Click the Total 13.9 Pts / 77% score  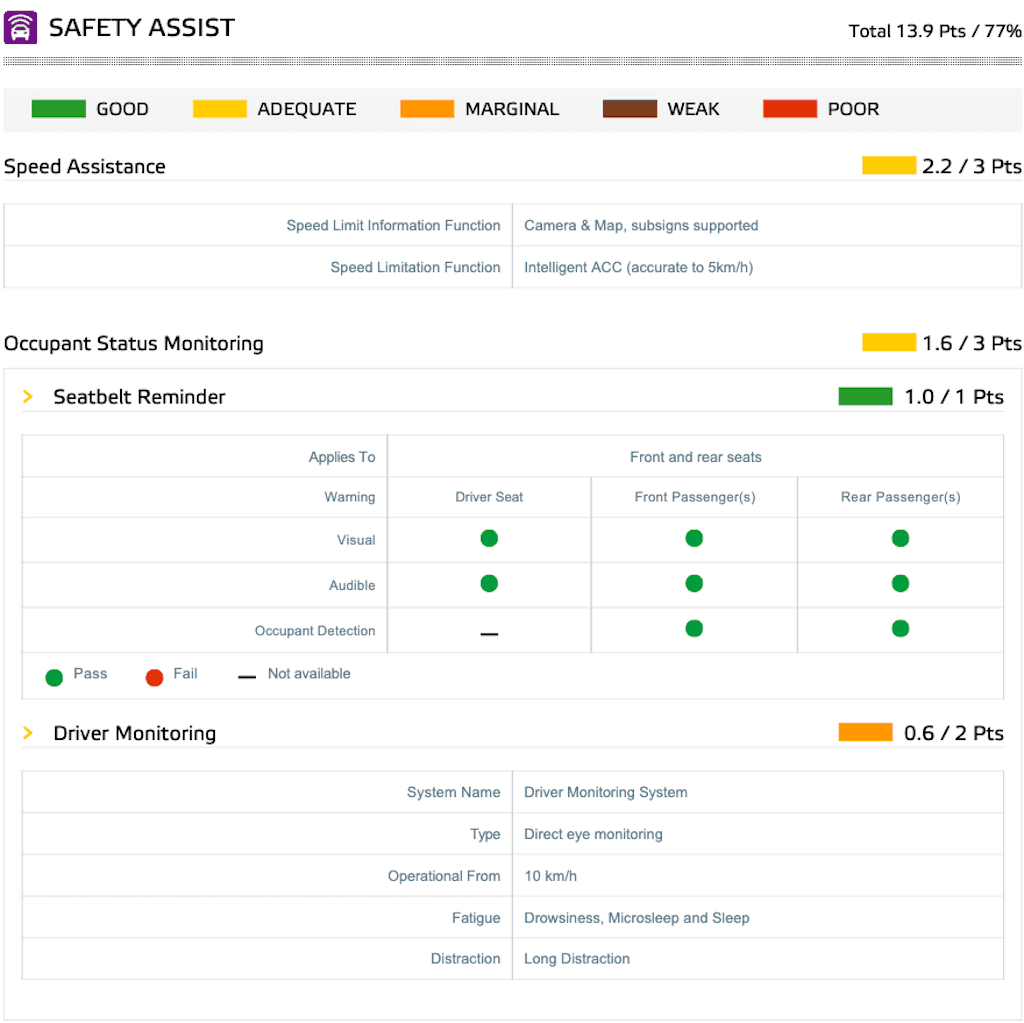point(935,31)
